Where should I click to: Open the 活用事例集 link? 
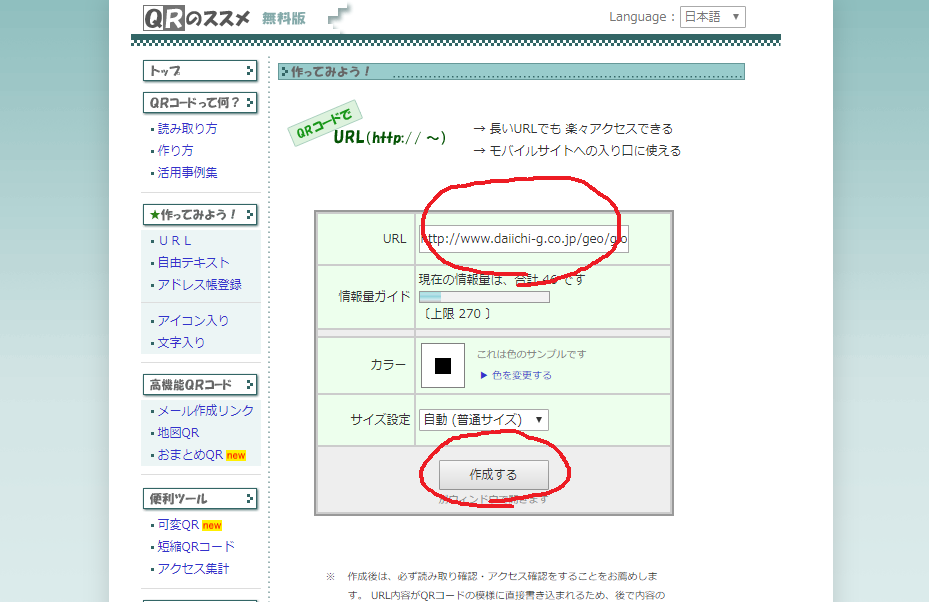pos(187,172)
